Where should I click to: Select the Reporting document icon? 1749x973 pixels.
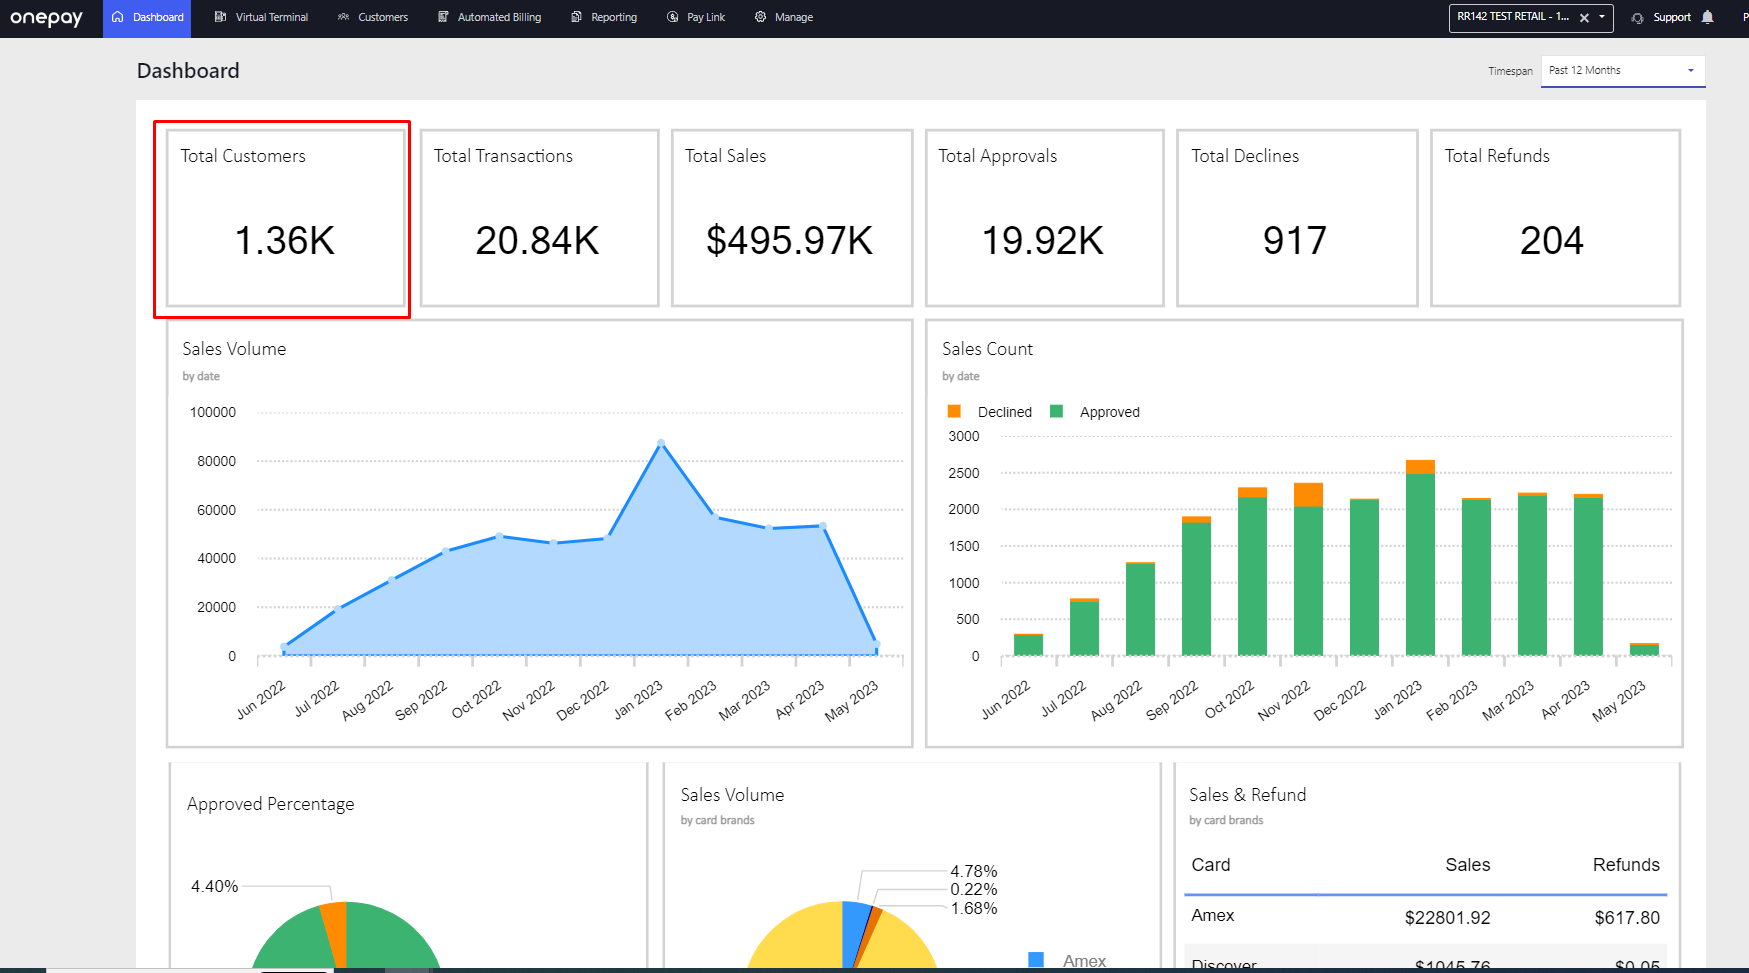(575, 17)
